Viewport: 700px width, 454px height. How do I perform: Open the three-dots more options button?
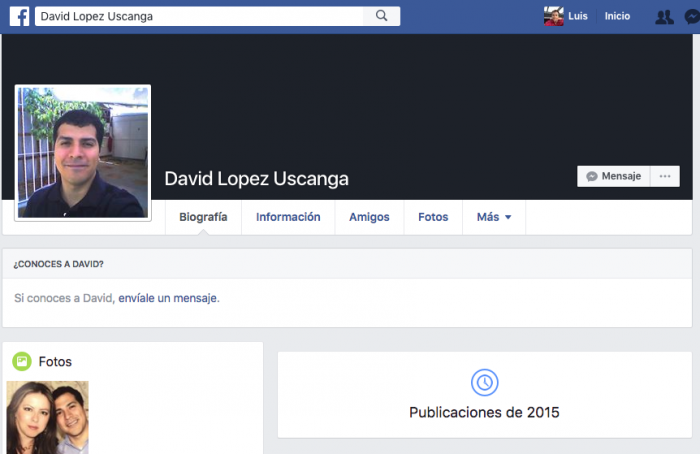click(665, 176)
